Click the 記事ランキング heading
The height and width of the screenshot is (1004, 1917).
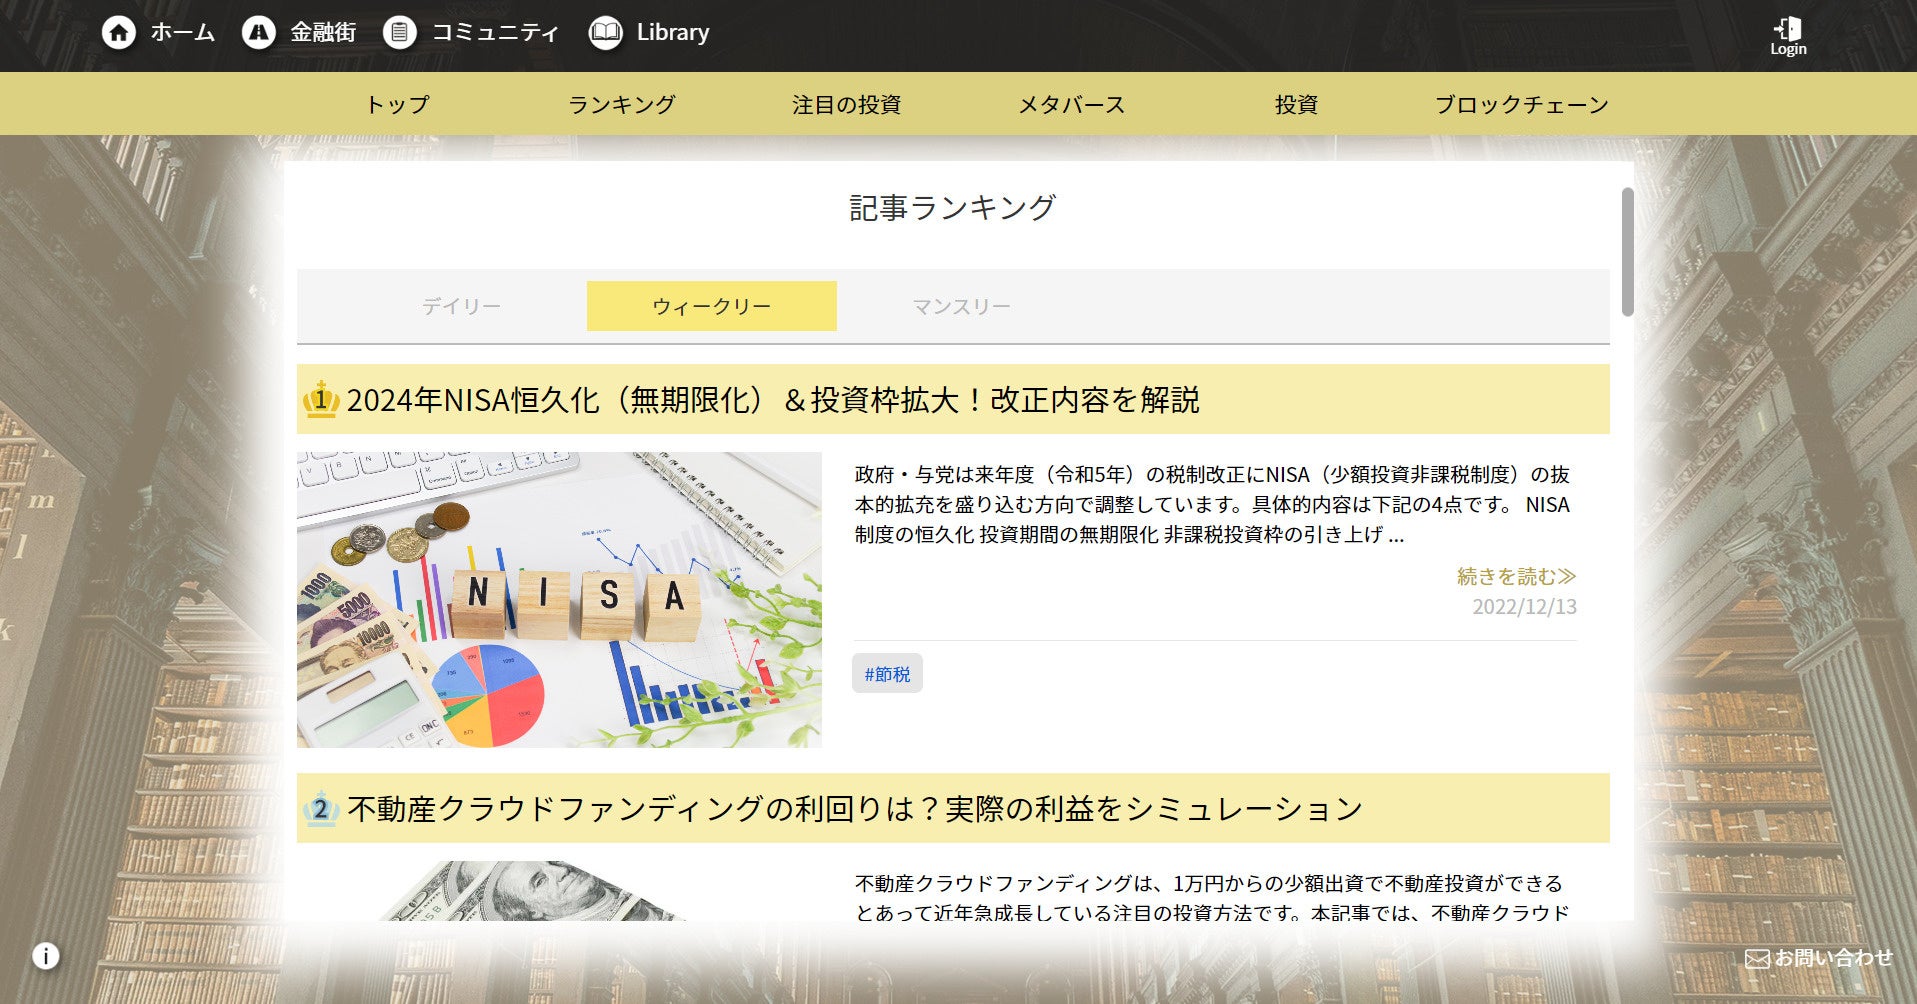(953, 207)
